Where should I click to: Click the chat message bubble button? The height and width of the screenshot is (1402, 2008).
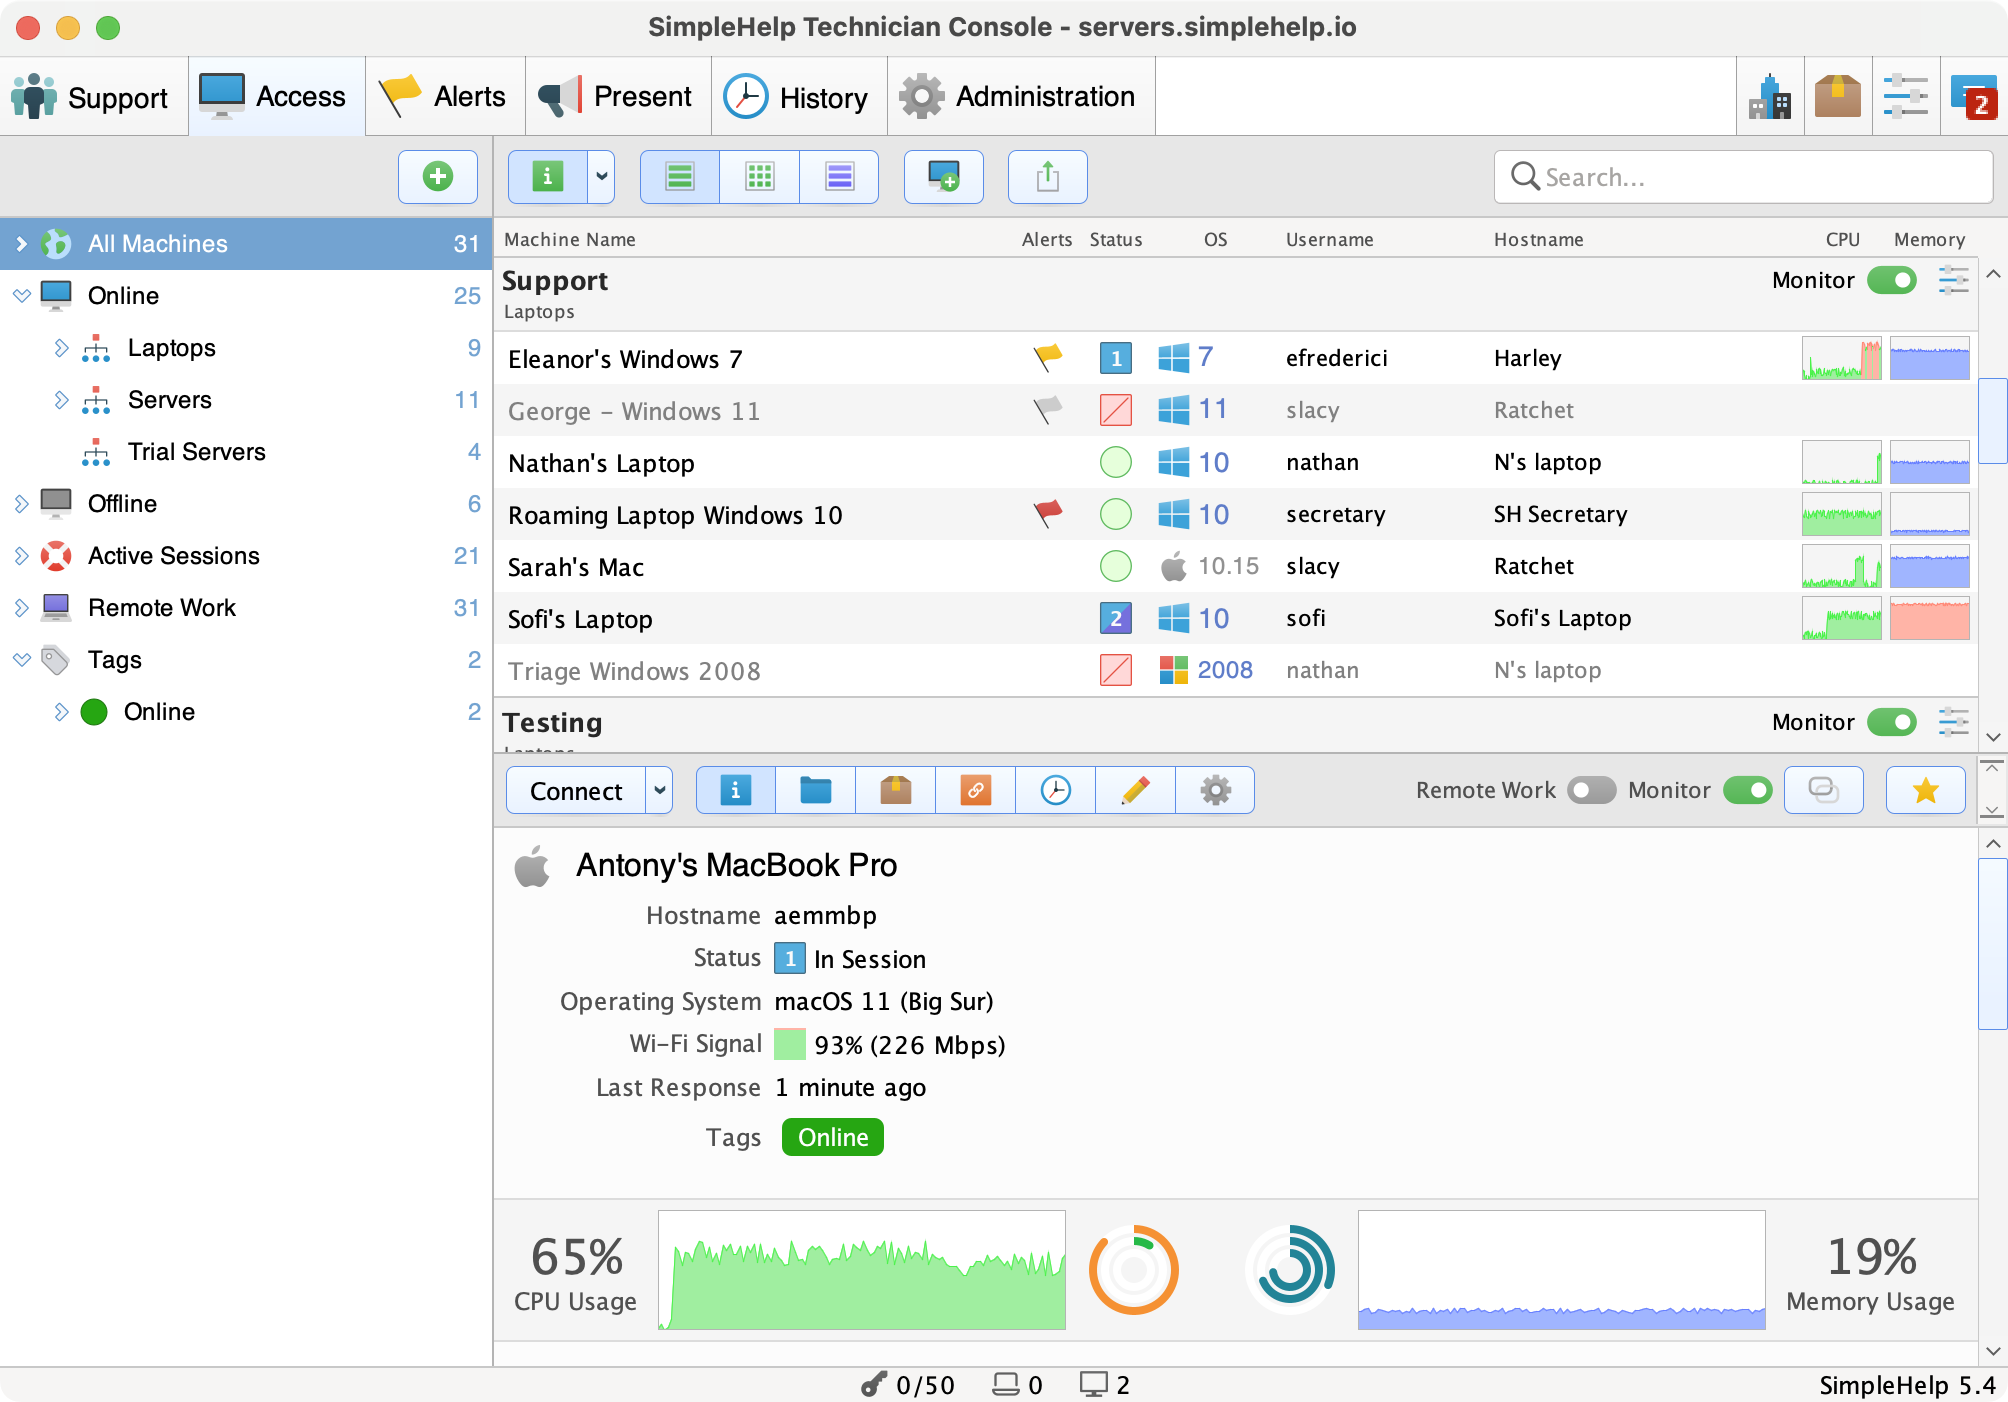point(1824,791)
